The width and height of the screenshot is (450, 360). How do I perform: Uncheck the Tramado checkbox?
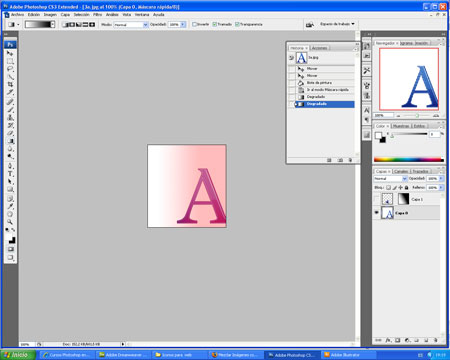pyautogui.click(x=215, y=24)
